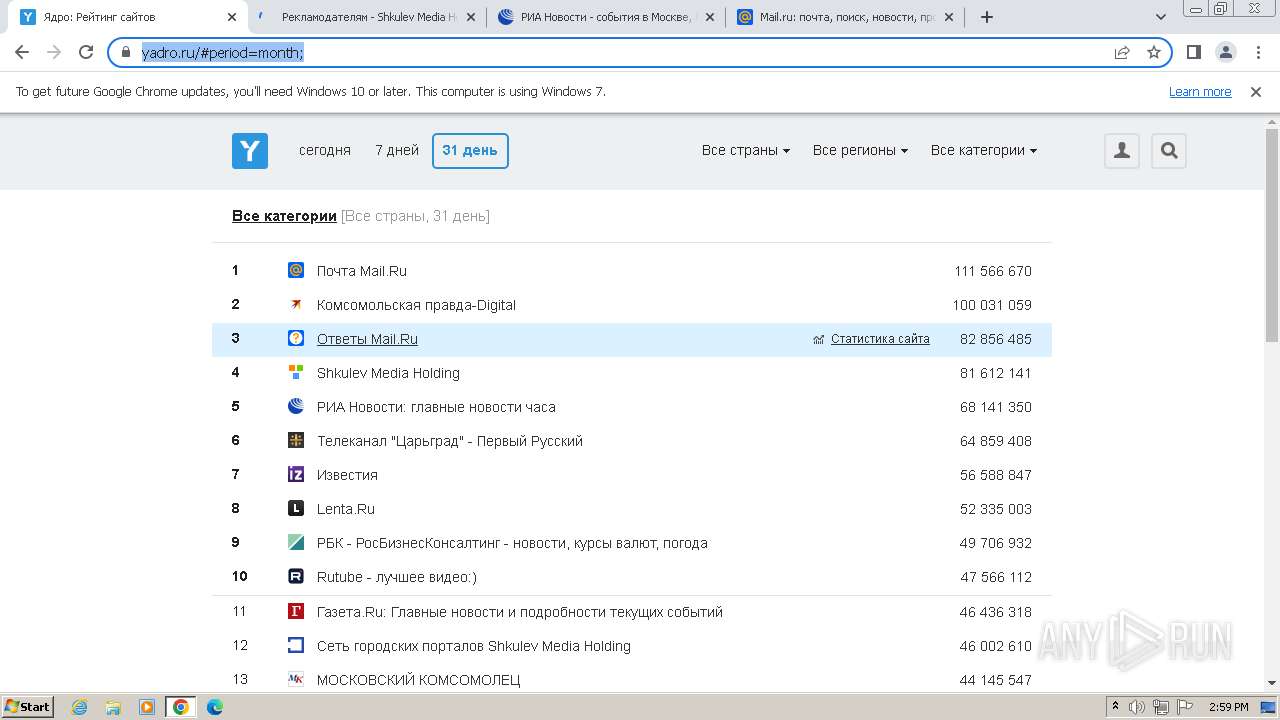Open the Chrome profile avatar icon

tap(1225, 52)
